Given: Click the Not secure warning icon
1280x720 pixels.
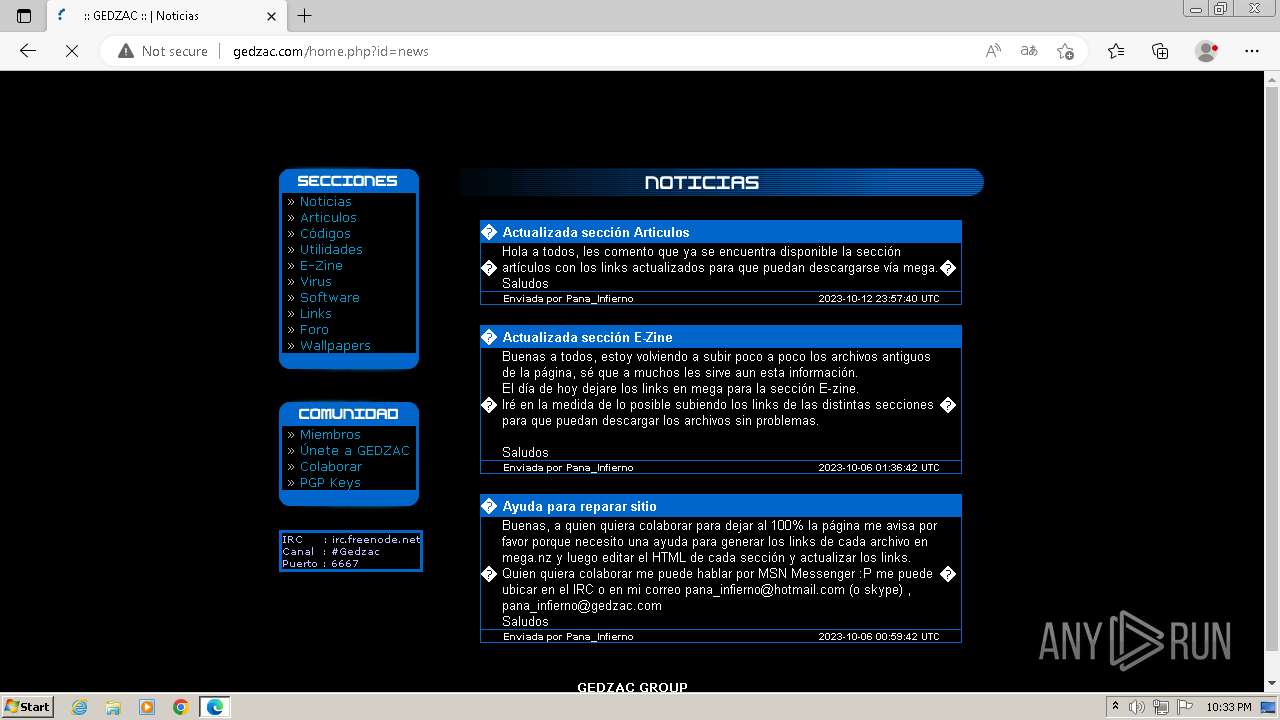Looking at the screenshot, I should pos(126,51).
